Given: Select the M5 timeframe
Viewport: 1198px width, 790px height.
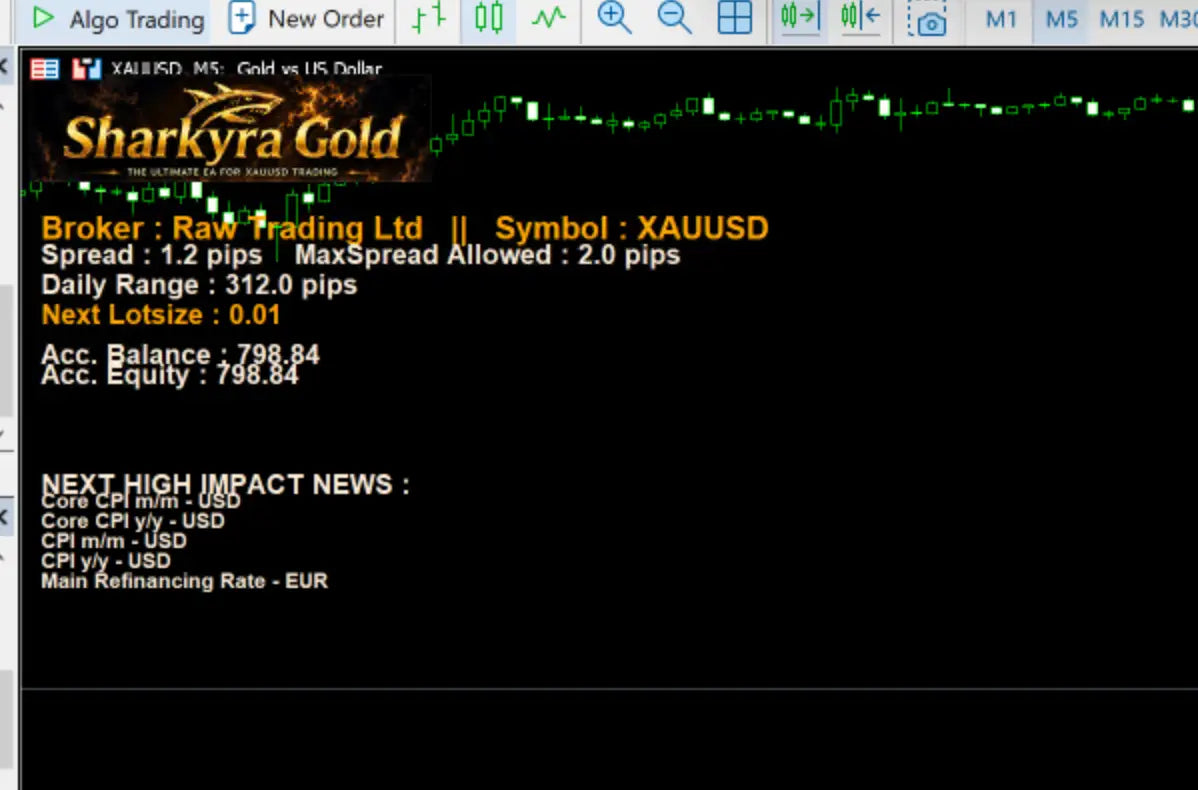Looking at the screenshot, I should 1061,19.
